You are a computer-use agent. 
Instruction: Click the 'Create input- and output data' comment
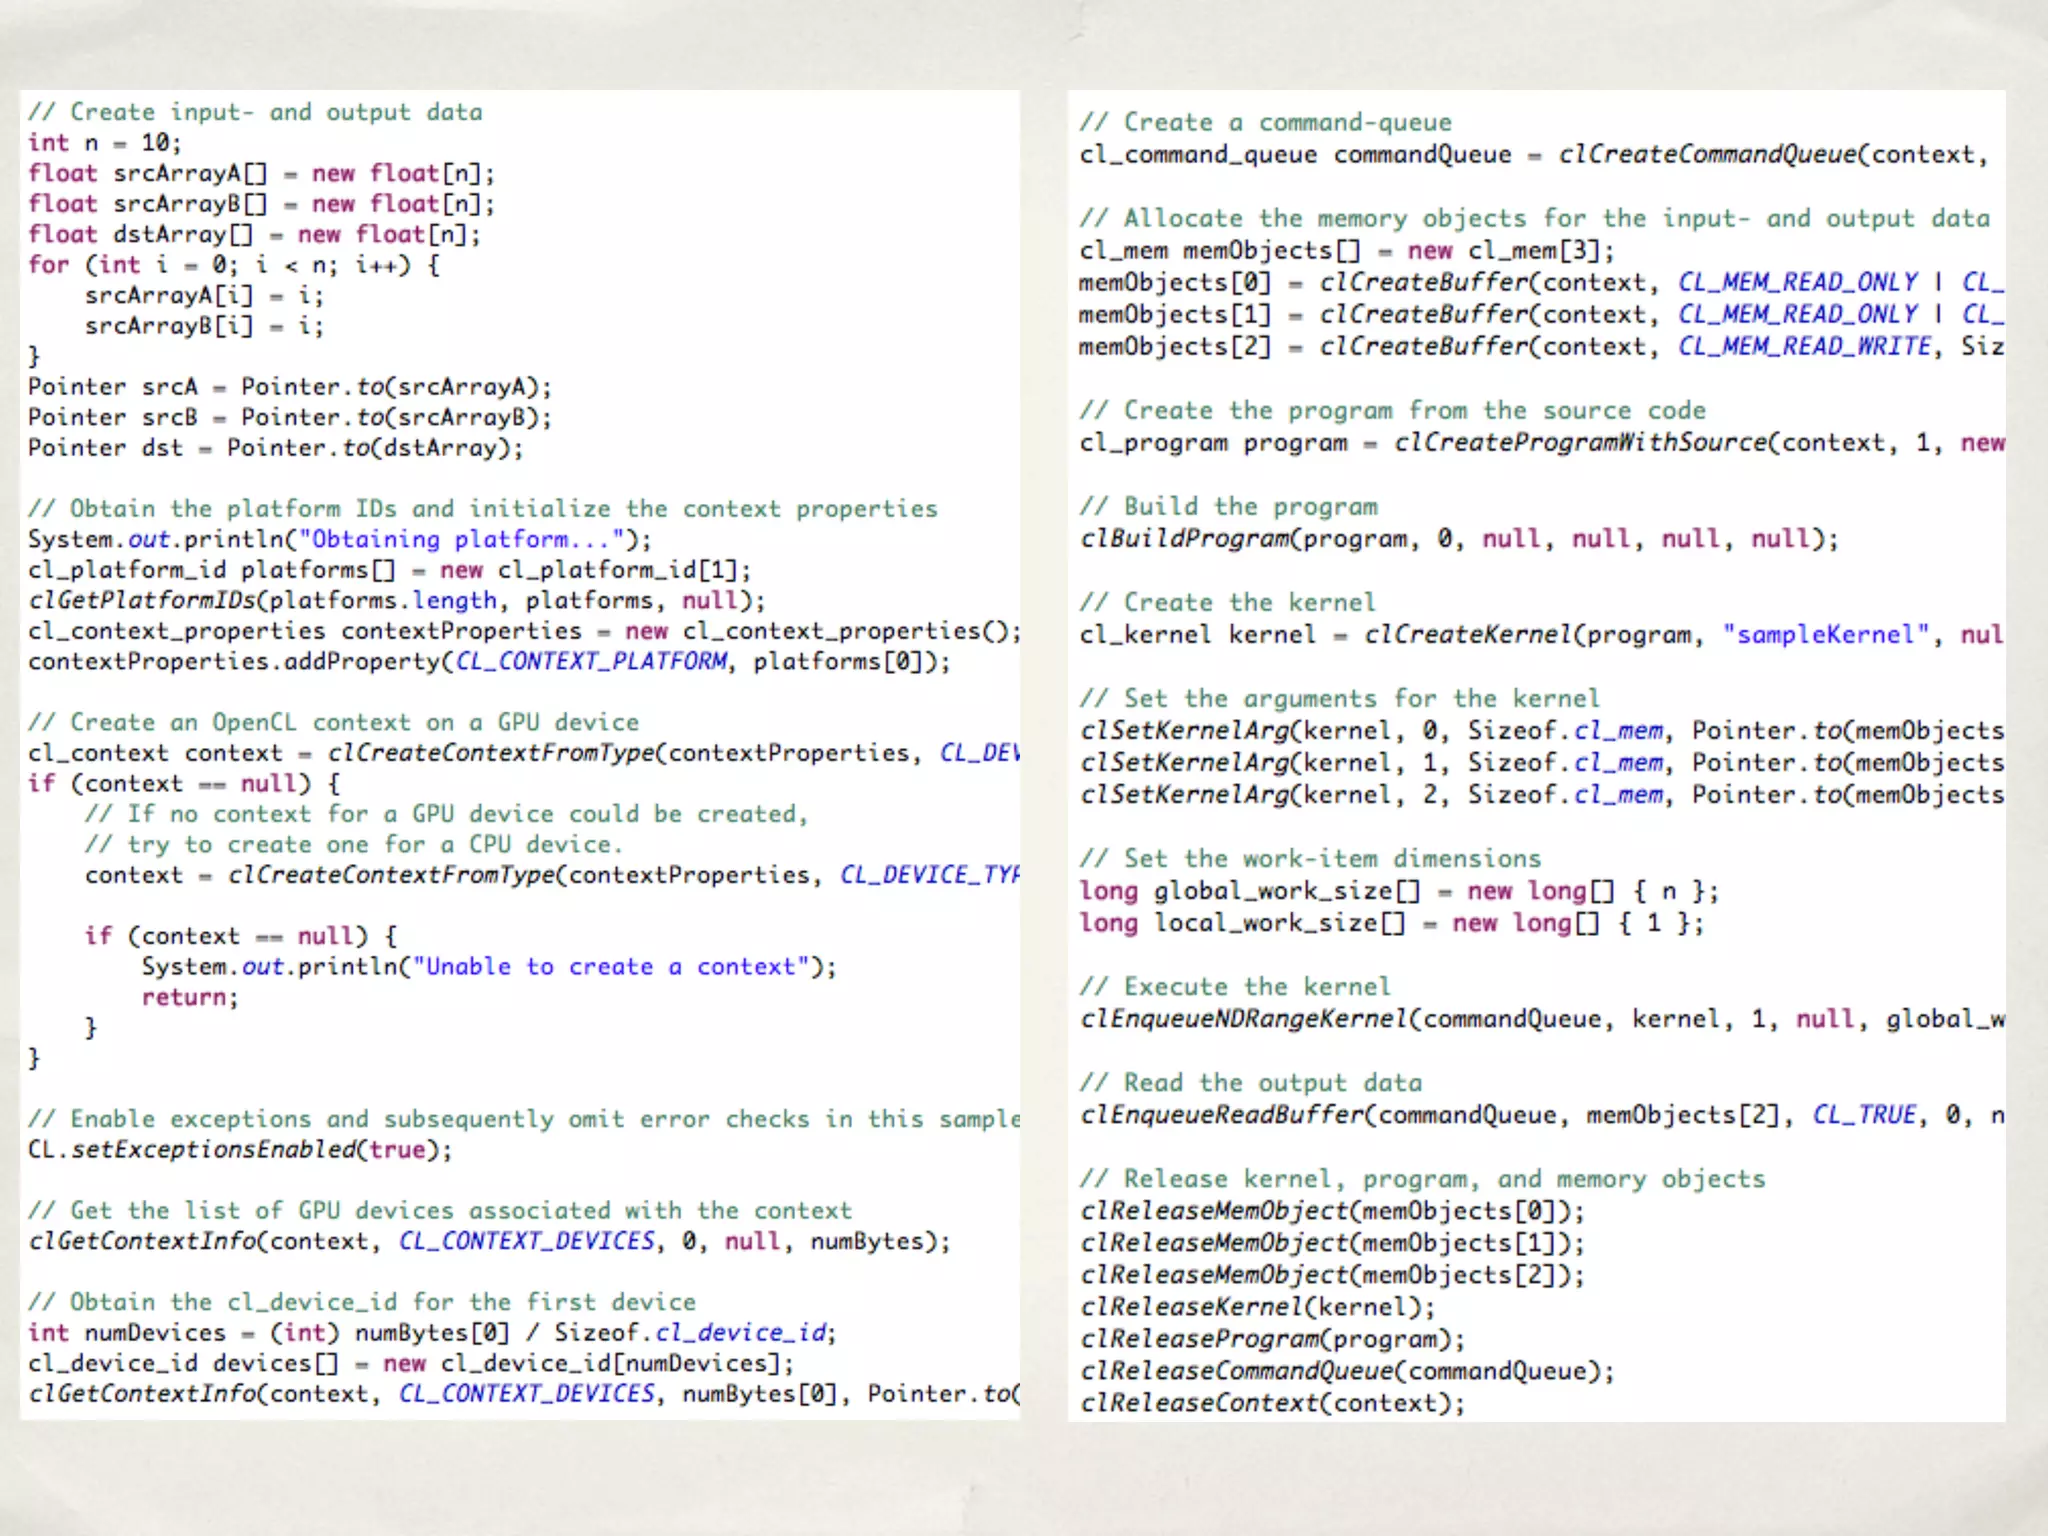click(x=255, y=112)
